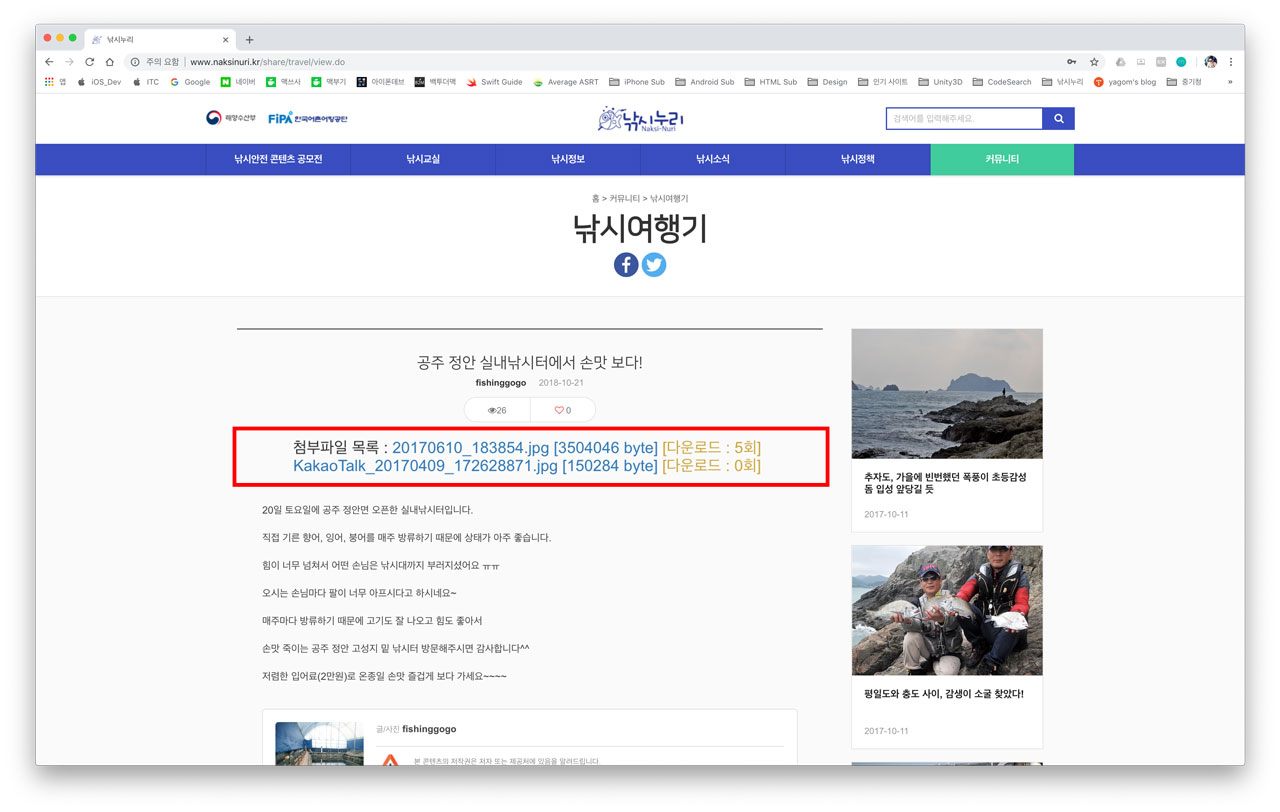Open the Chrome three-dot menu
The height and width of the screenshot is (812, 1280).
pos(1232,61)
